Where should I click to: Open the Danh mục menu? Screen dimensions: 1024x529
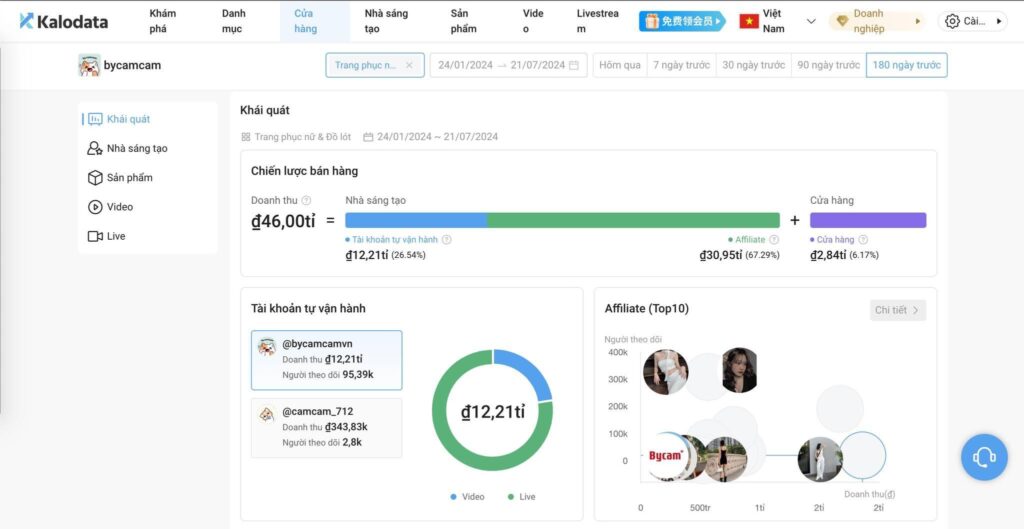[x=234, y=21]
